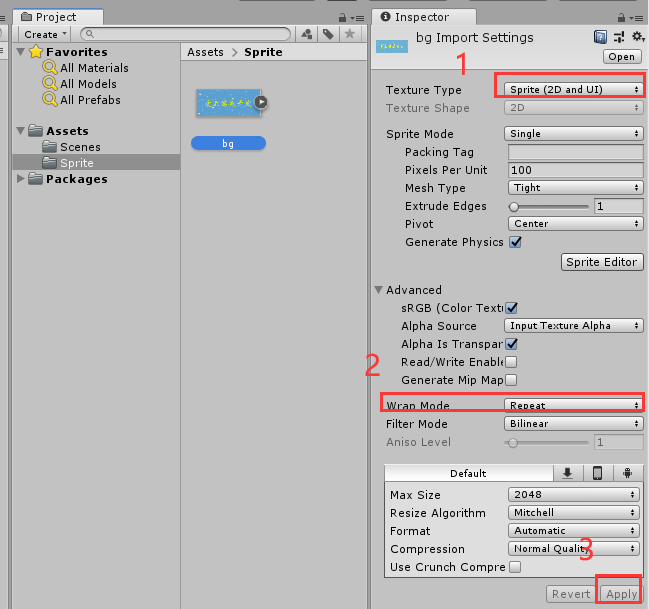Image resolution: width=649 pixels, height=609 pixels.
Task: Click the Pixels Per Unit field
Action: pos(576,170)
